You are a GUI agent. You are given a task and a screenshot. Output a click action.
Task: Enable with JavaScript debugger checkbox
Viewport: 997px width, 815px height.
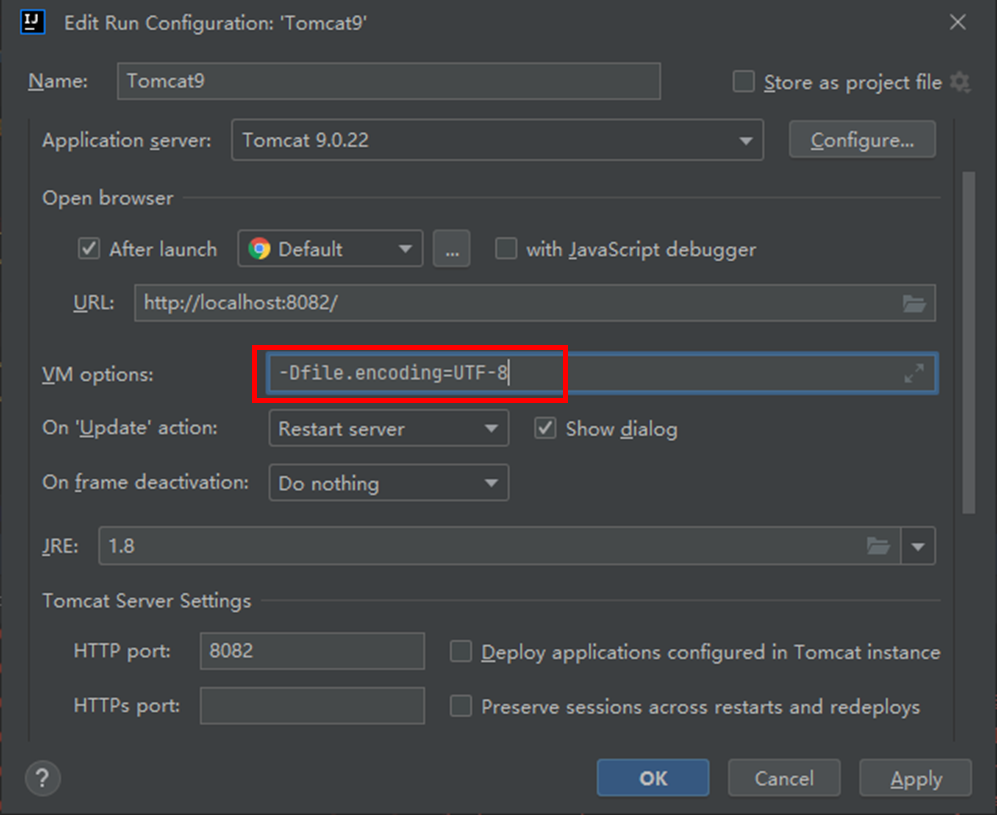coord(506,249)
